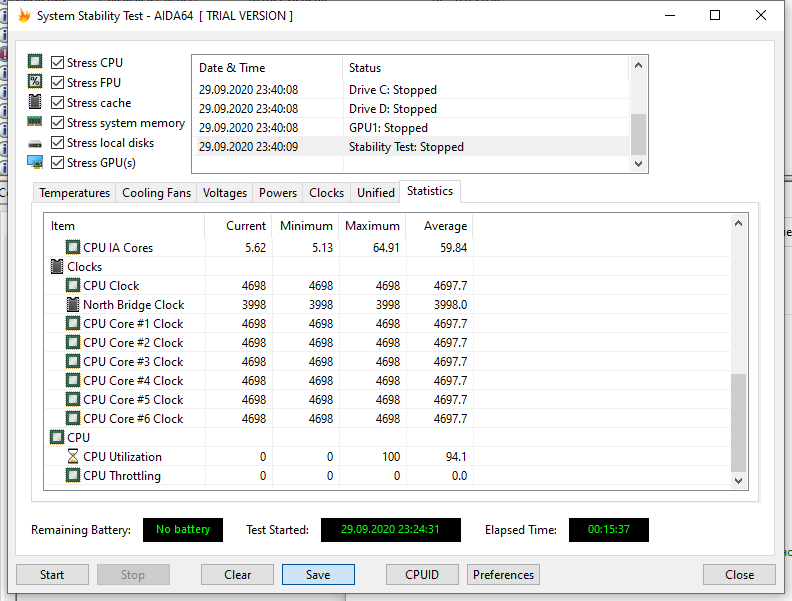Viewport: 792px width, 601px height.
Task: Open the CPUID panel
Action: (x=422, y=575)
